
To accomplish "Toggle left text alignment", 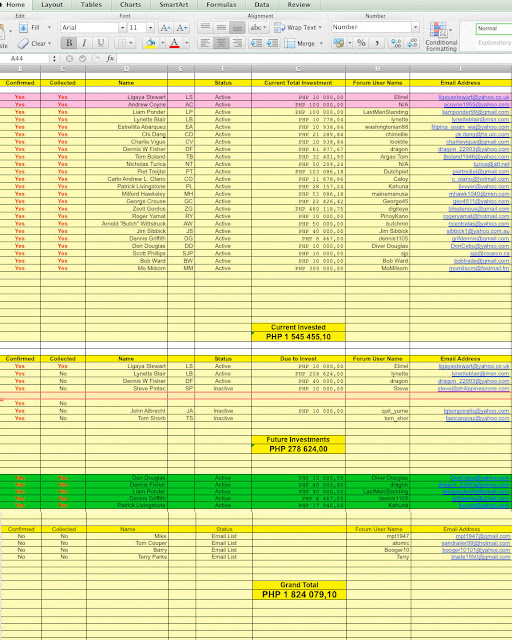I will click(205, 43).
